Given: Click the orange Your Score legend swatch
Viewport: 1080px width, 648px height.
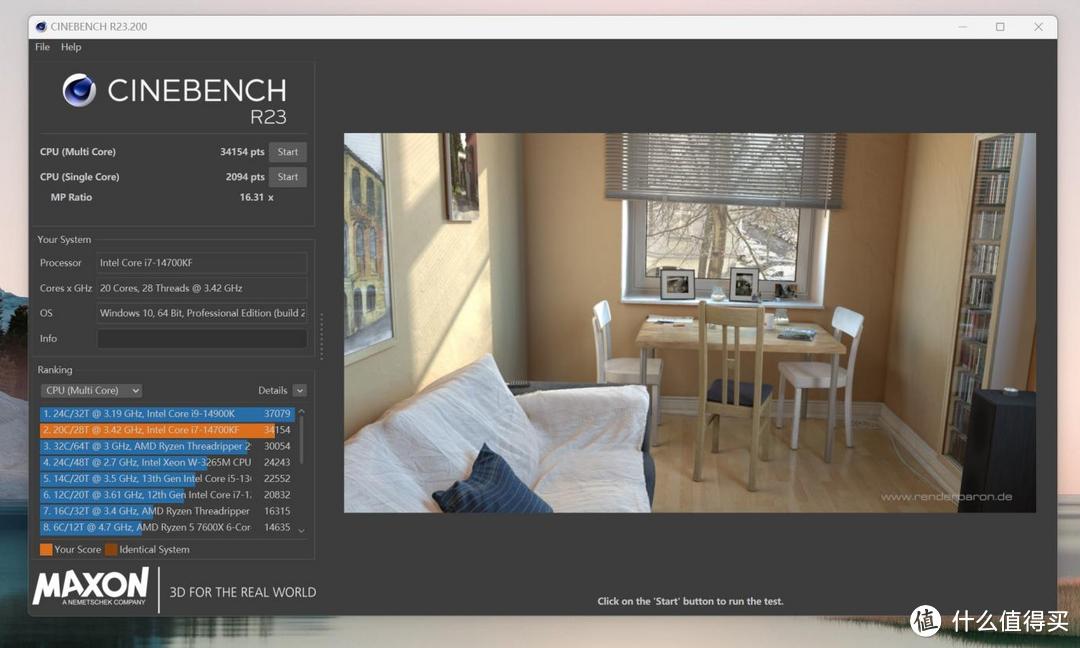Looking at the screenshot, I should [46, 550].
